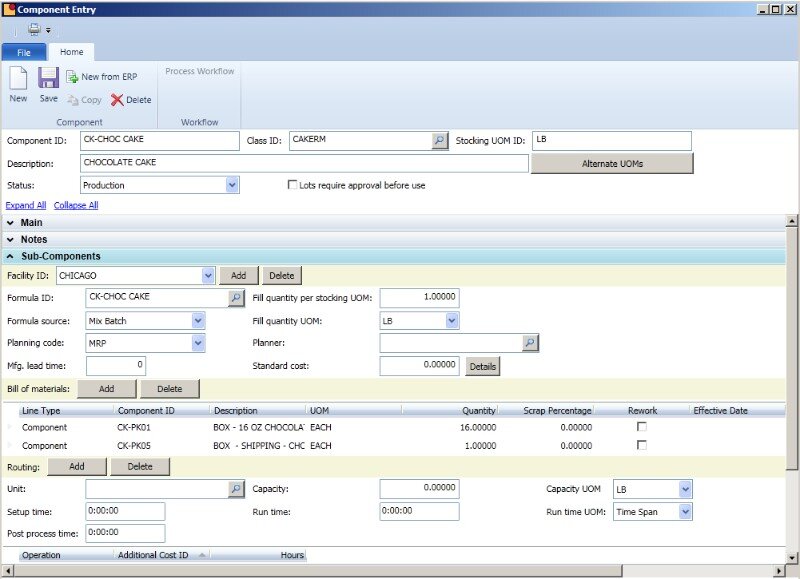The image size is (800, 579).
Task: Open Formula ID lookup search icon
Action: [236, 297]
